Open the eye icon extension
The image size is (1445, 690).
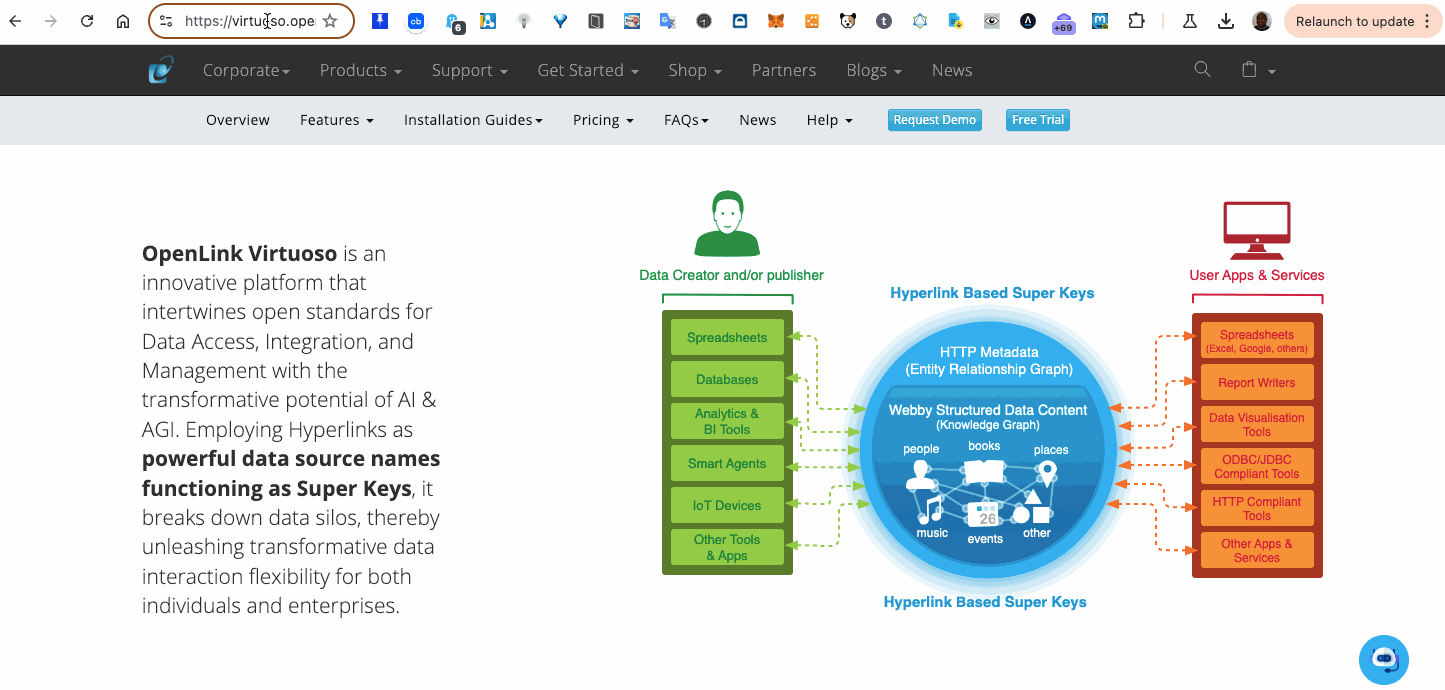point(991,20)
